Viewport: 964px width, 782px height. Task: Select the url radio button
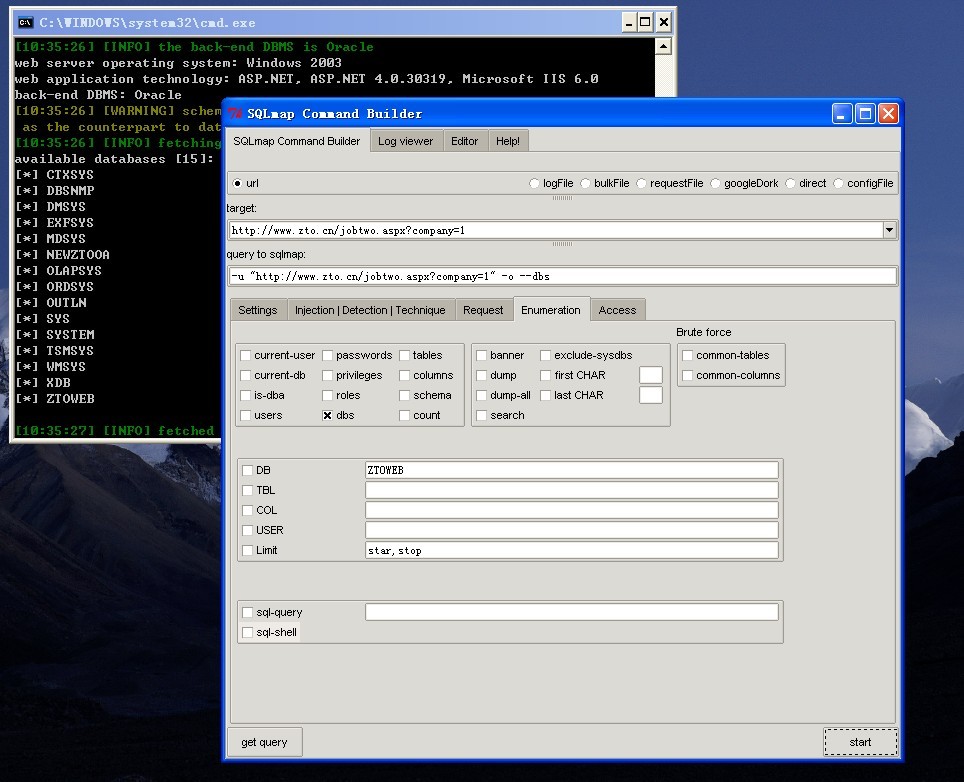(x=237, y=183)
